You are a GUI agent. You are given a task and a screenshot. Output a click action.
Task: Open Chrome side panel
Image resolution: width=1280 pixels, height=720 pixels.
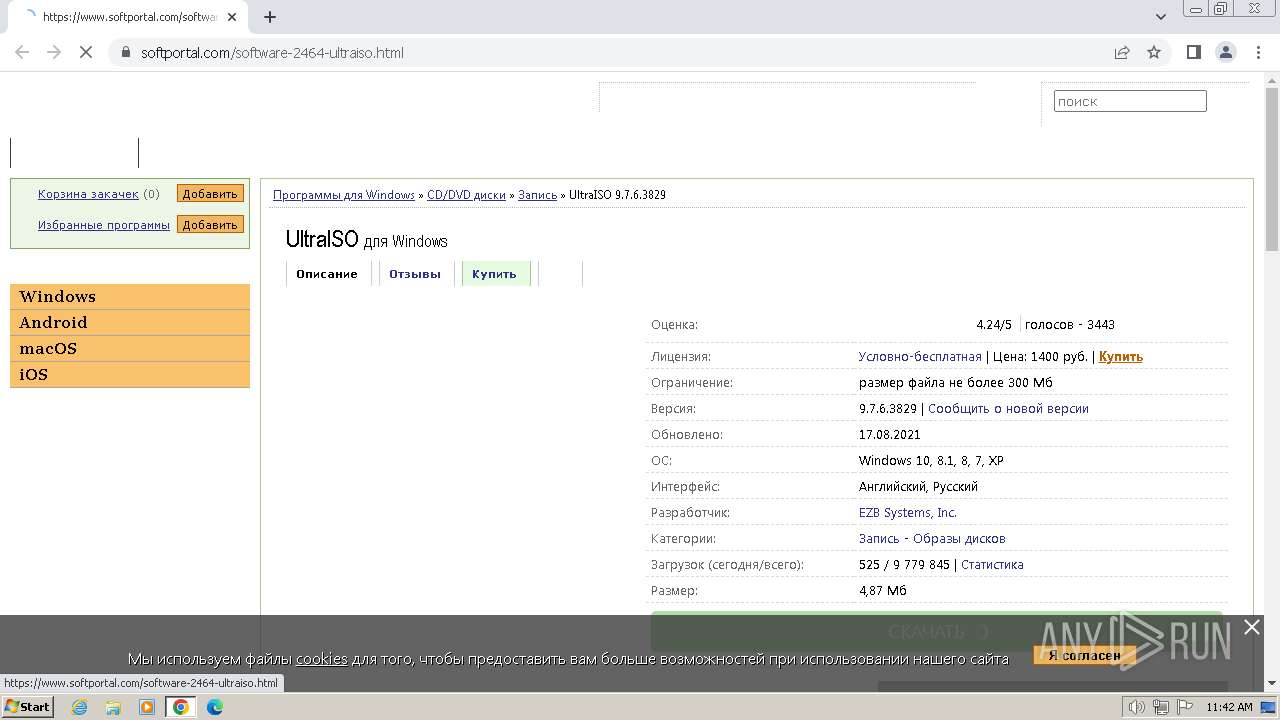coord(1193,52)
